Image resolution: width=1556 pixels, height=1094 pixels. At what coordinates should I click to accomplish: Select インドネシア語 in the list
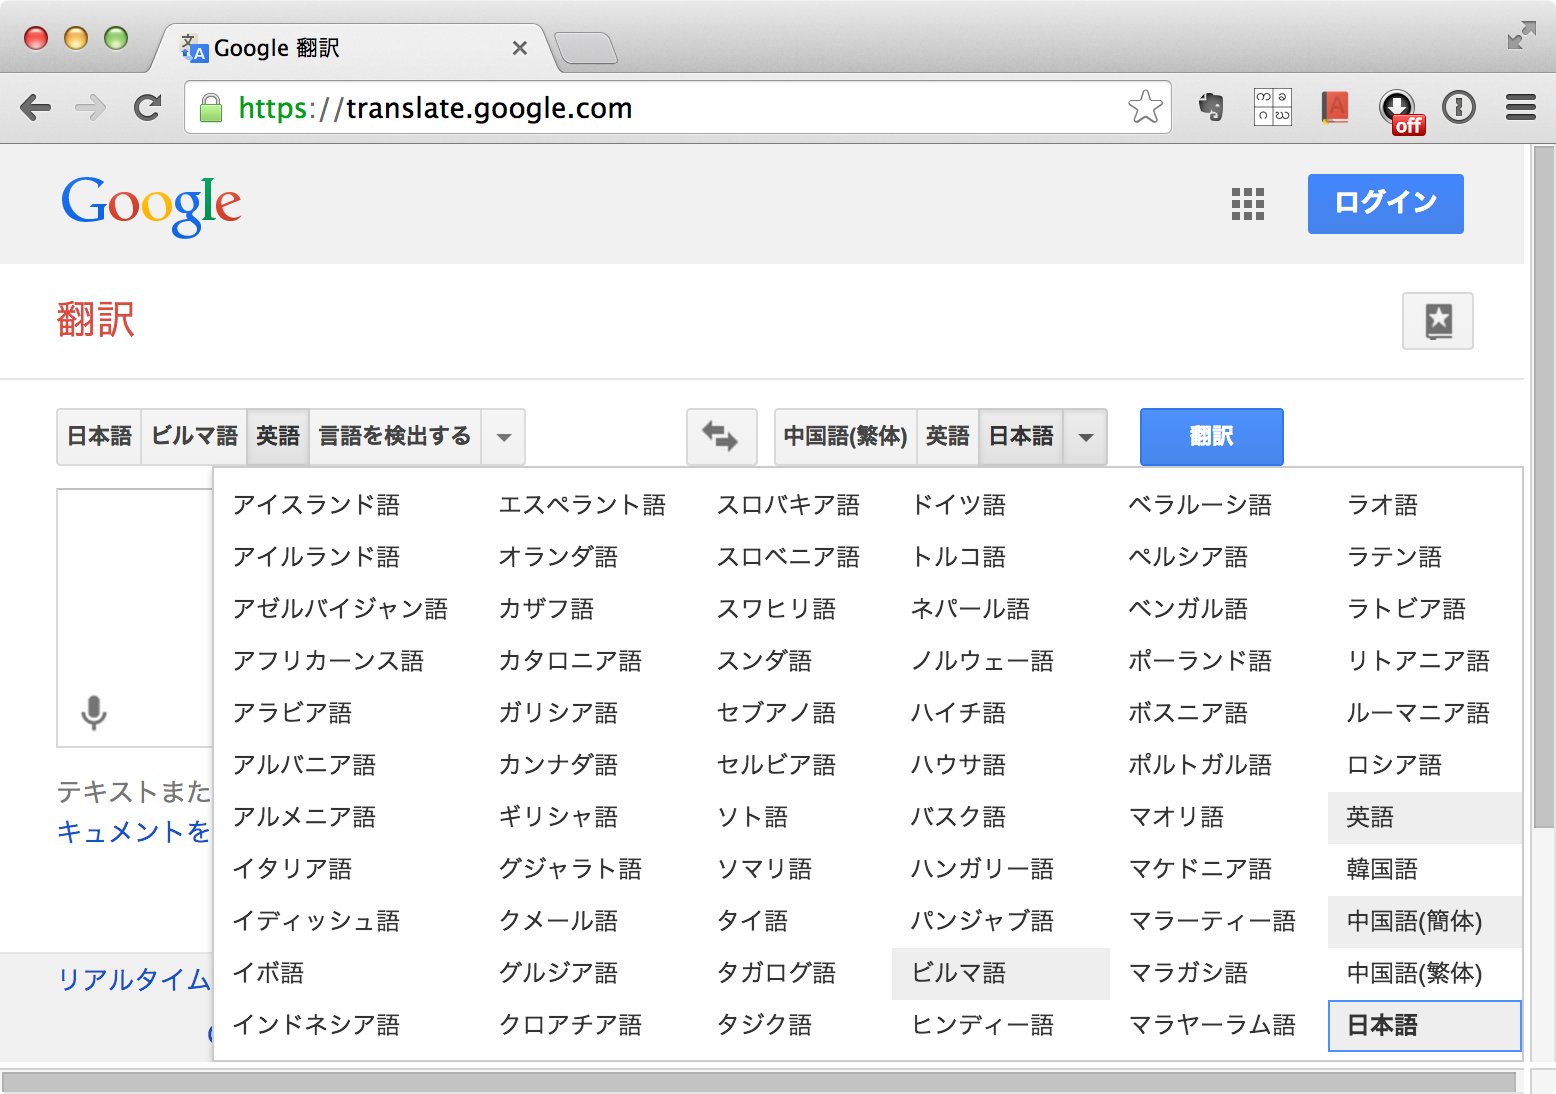click(316, 1025)
